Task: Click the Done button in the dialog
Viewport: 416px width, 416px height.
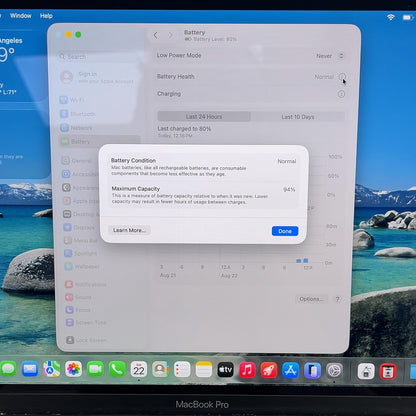Action: pos(285,231)
